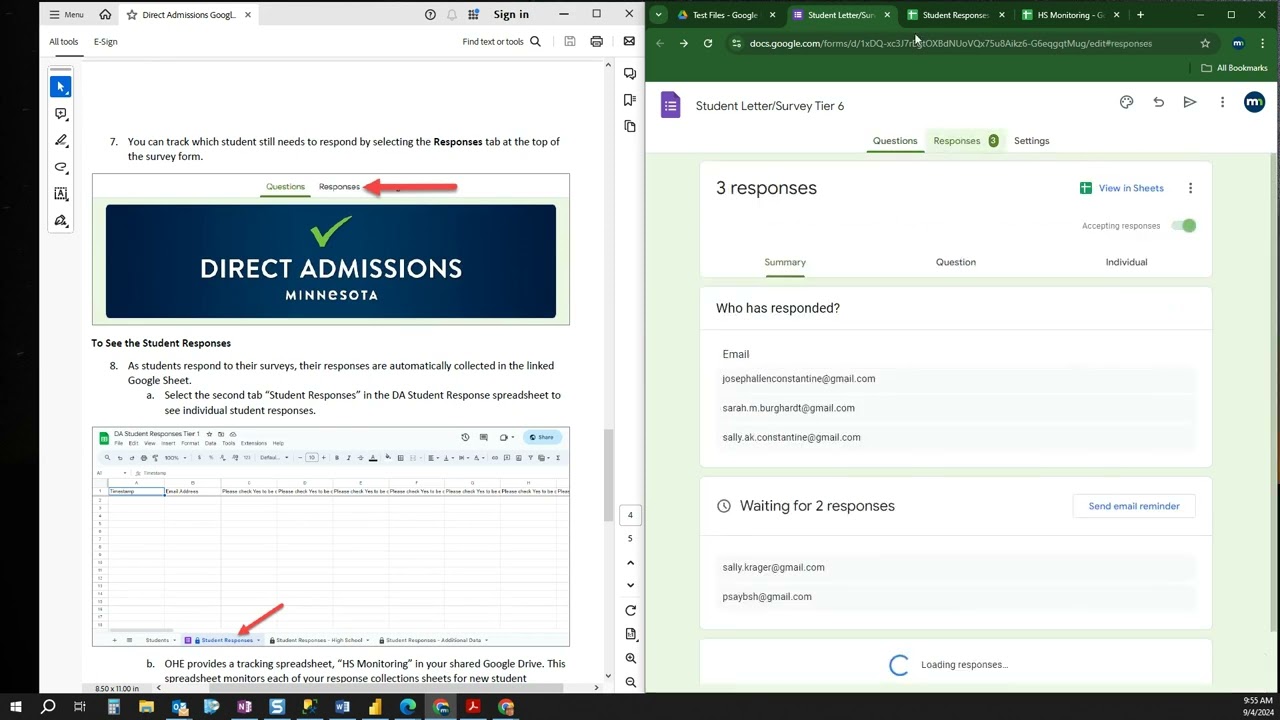Switch to Student Responses sheet browser tab
Viewport: 1280px width, 720px height.
(x=955, y=15)
